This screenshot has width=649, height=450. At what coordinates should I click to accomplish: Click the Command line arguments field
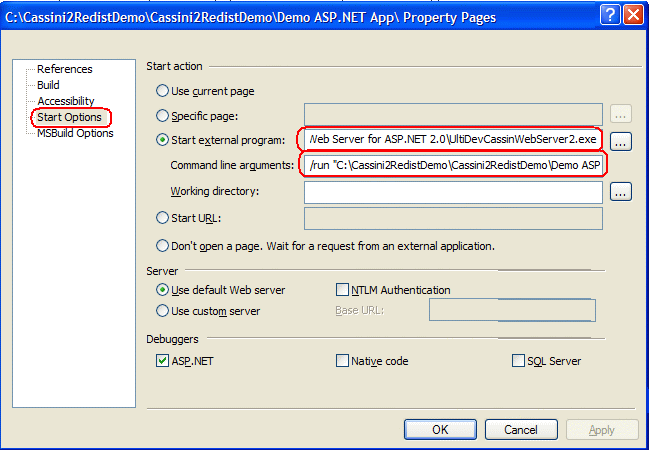click(x=453, y=165)
